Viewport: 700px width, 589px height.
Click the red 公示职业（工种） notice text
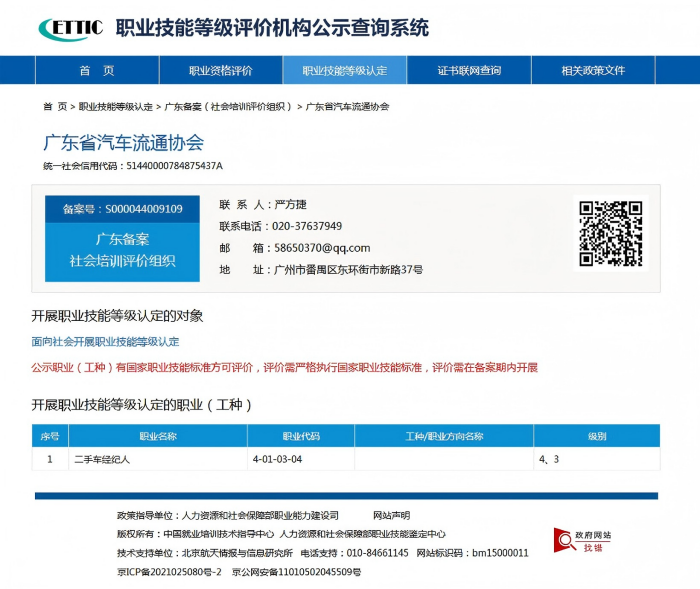point(284,368)
